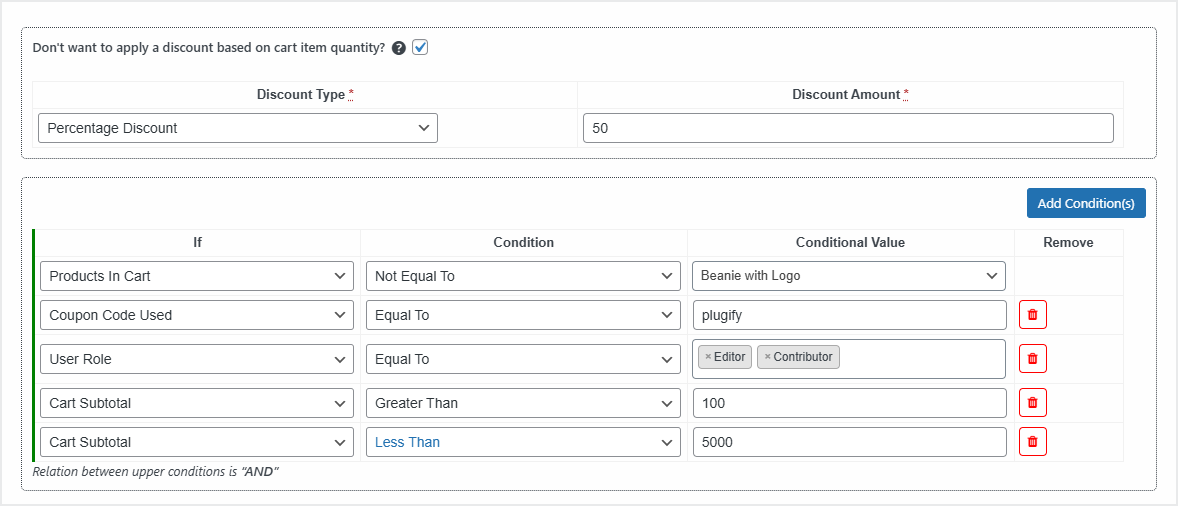Expand the Greater Than condition dropdown
Image resolution: width=1178 pixels, height=506 pixels.
(x=522, y=403)
